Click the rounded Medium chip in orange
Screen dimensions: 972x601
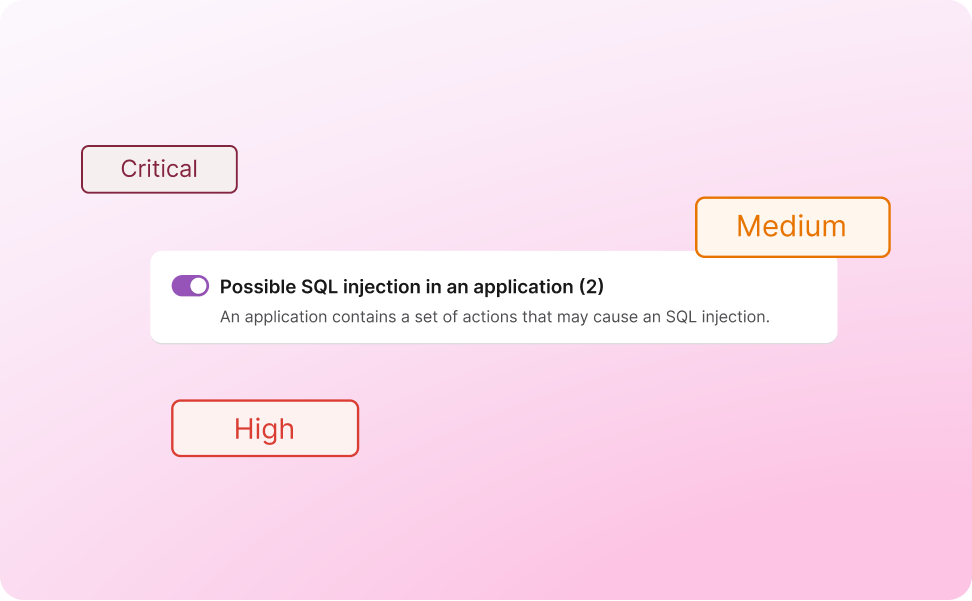[x=792, y=227]
